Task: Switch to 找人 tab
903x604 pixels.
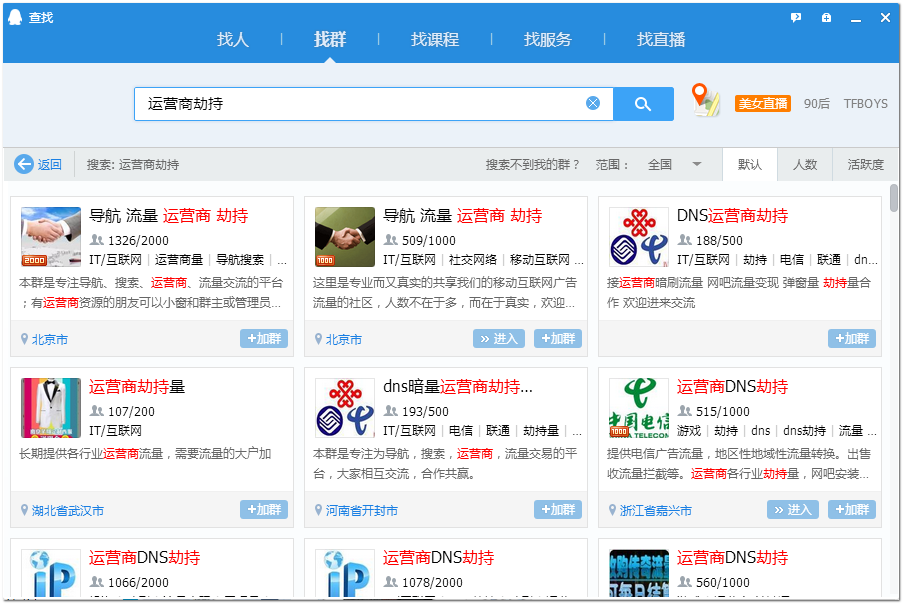Action: pos(233,40)
